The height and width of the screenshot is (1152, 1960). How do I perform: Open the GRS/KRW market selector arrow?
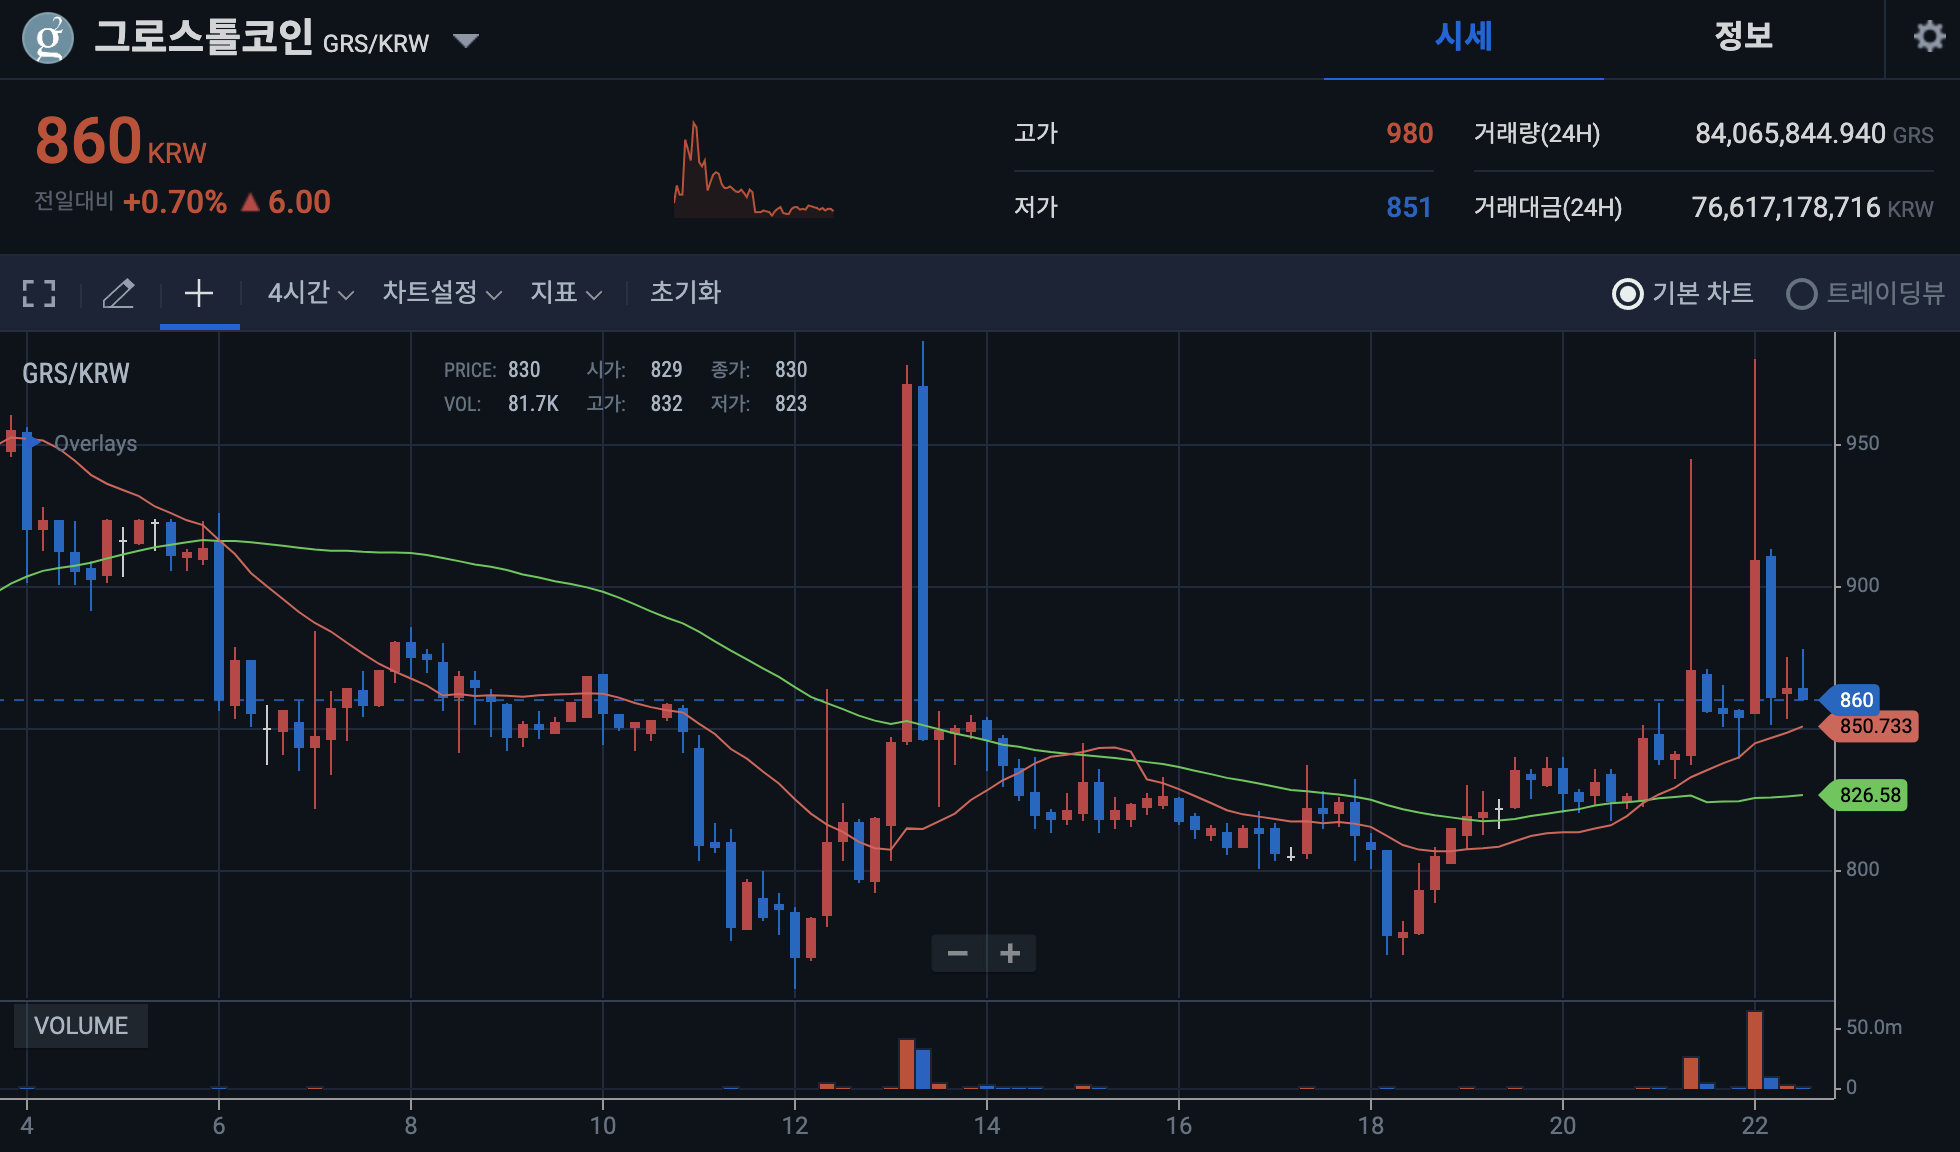466,41
